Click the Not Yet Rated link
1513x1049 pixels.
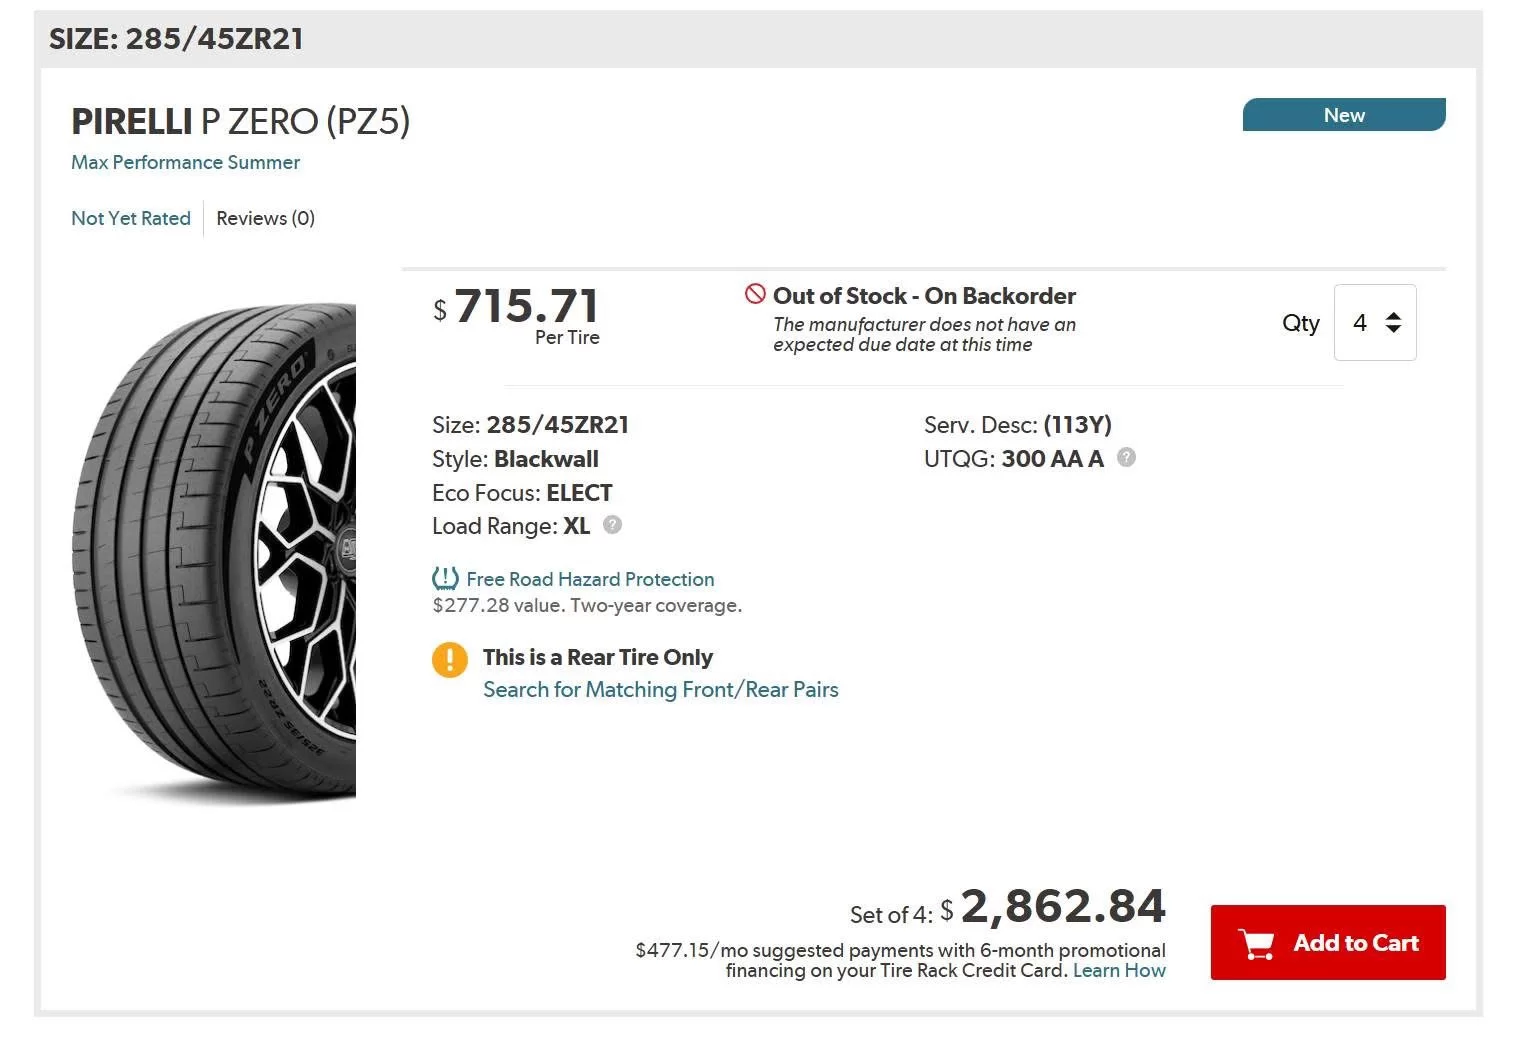click(131, 218)
